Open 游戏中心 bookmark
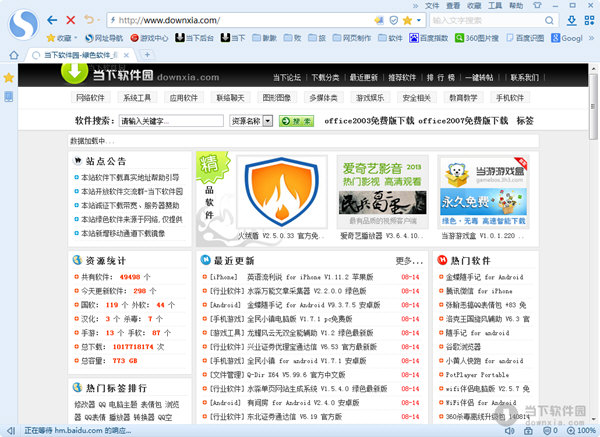600x437 pixels. 149,38
